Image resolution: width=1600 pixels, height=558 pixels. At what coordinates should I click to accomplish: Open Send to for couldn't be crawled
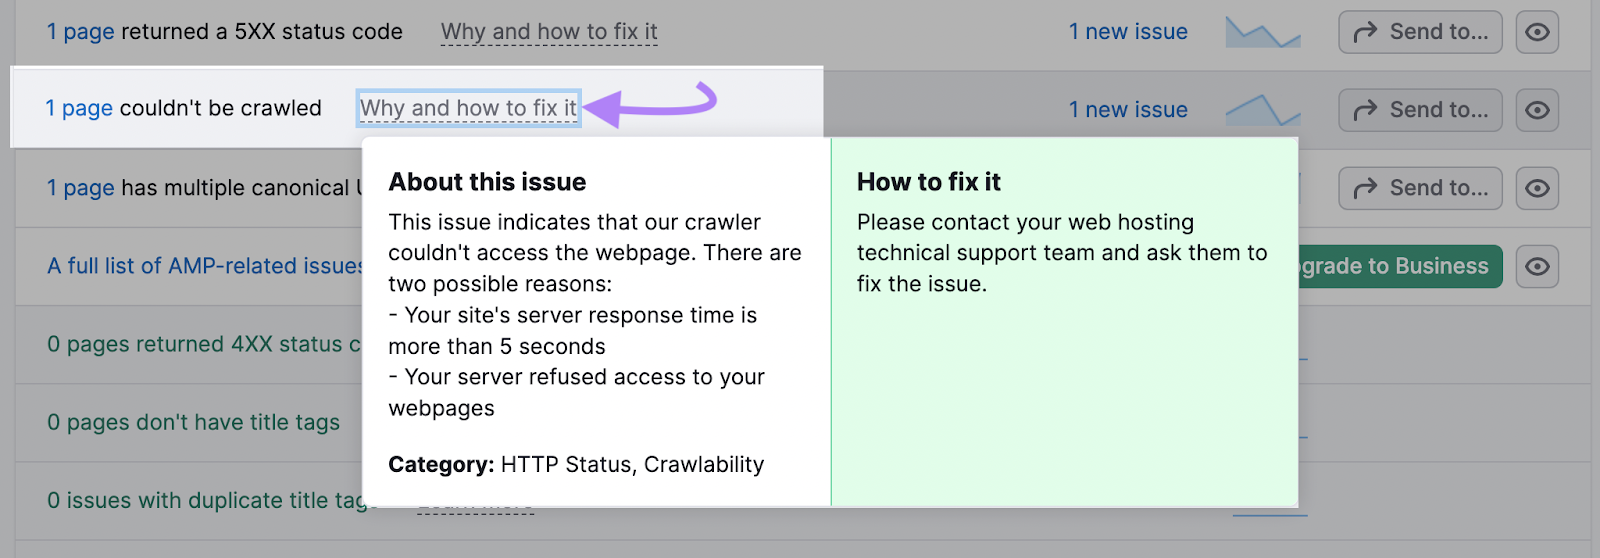1420,110
